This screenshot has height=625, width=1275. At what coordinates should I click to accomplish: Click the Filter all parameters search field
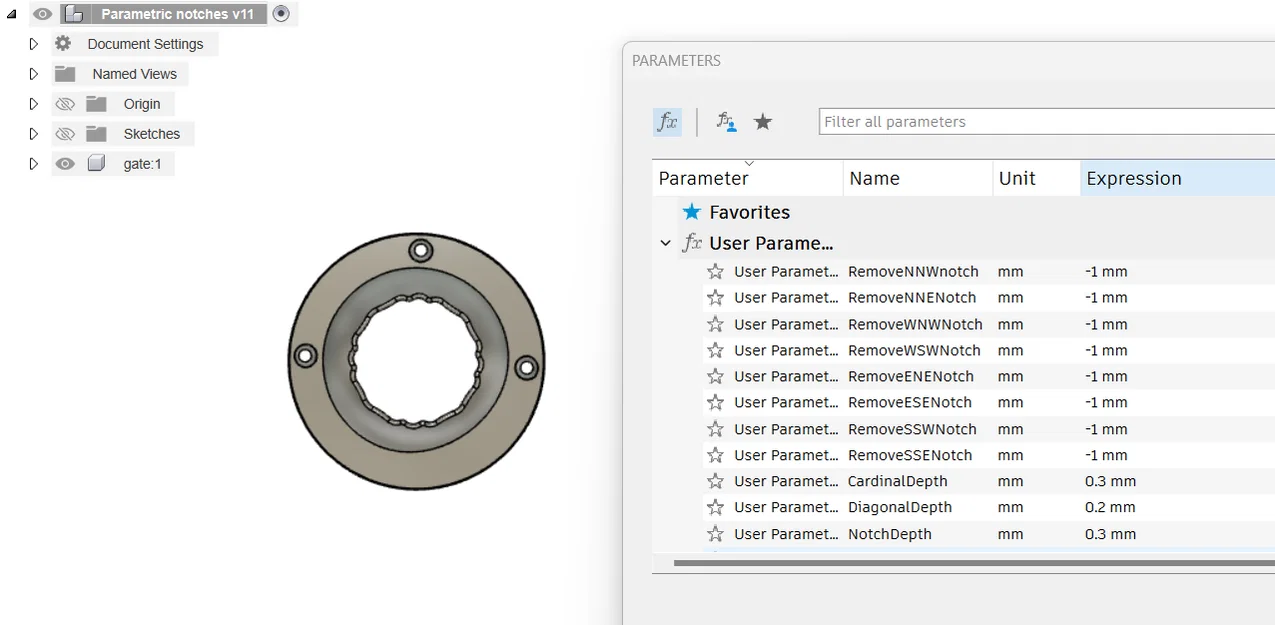[x=1047, y=122]
